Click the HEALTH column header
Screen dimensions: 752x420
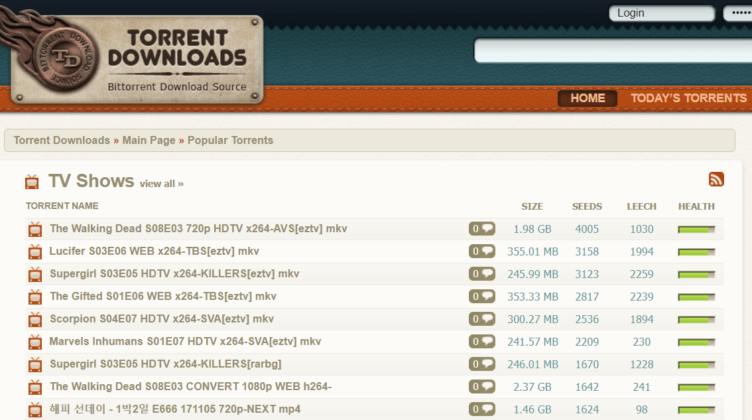pyautogui.click(x=696, y=207)
